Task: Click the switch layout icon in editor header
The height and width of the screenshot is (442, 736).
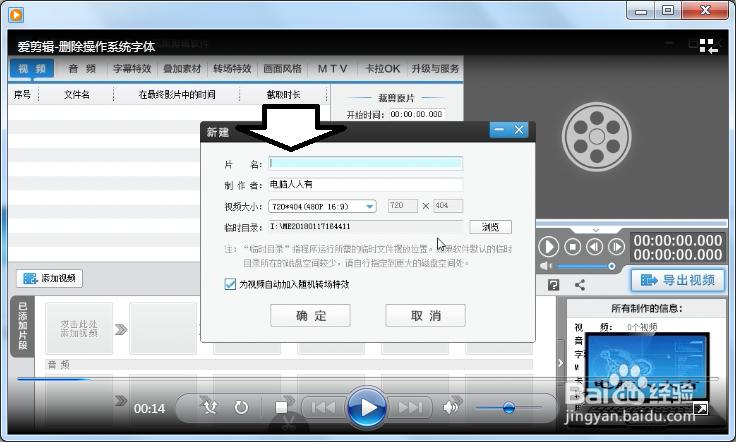Action: [709, 46]
